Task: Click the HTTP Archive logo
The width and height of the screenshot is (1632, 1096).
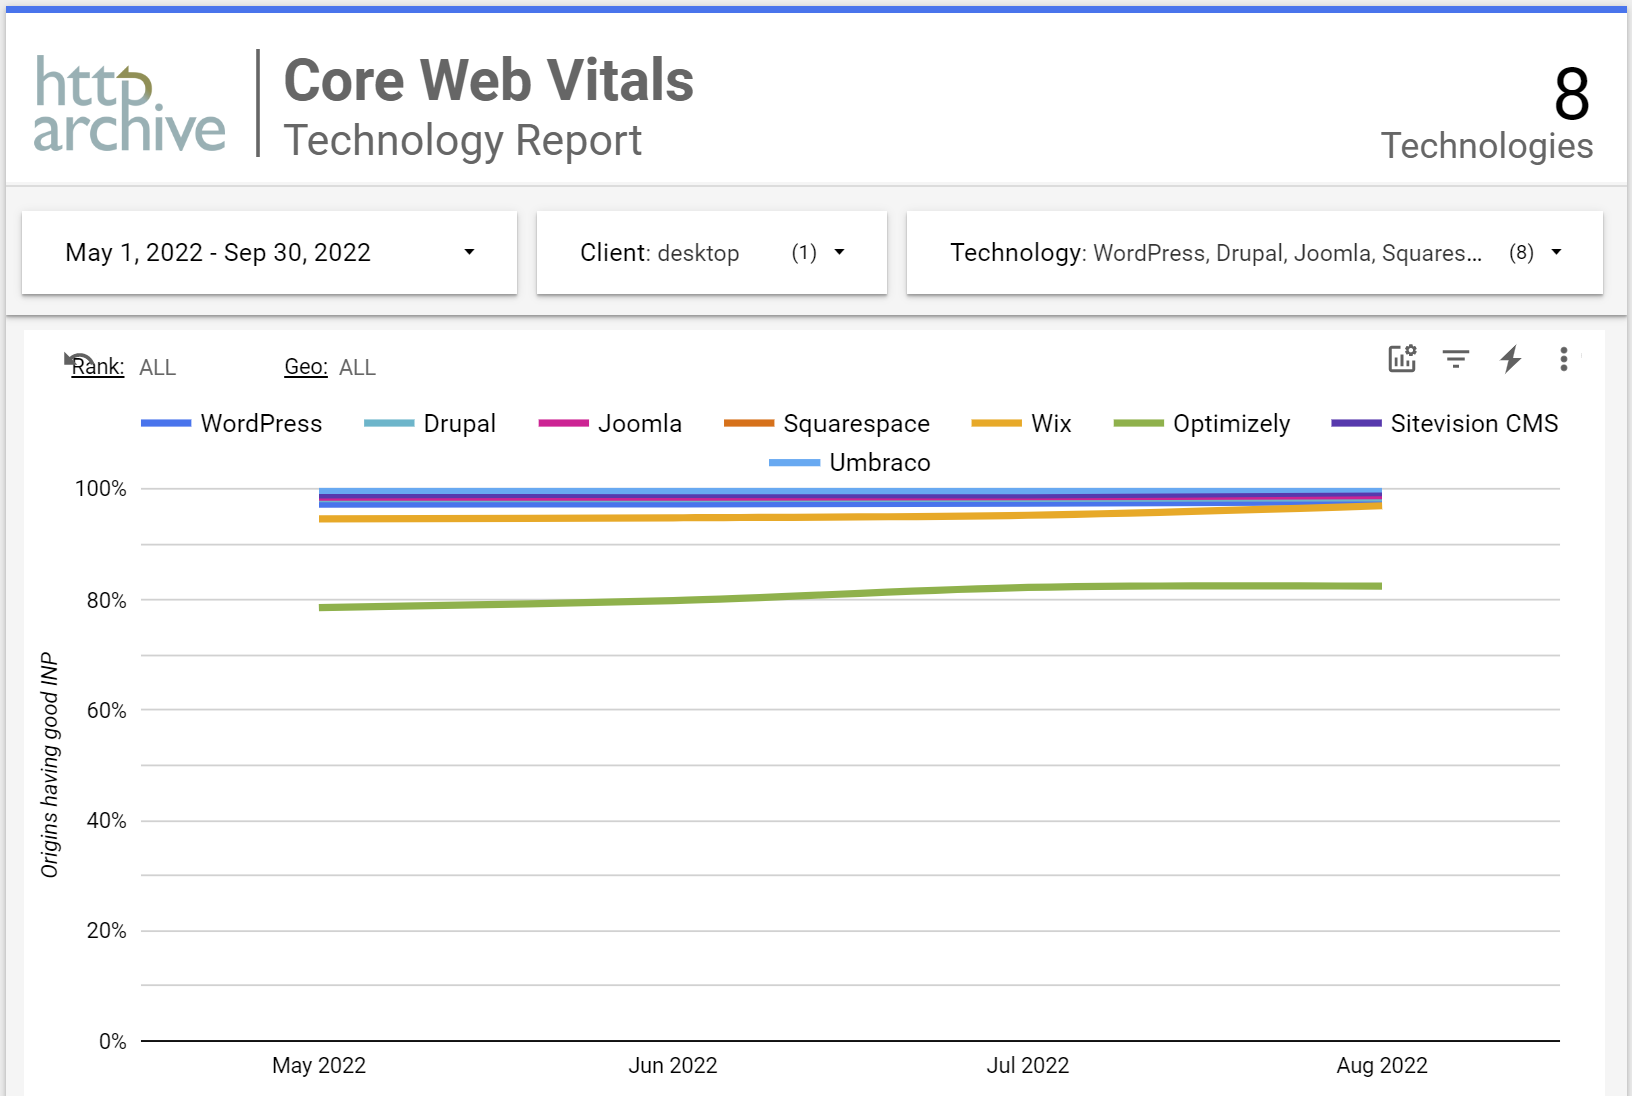Action: click(130, 104)
